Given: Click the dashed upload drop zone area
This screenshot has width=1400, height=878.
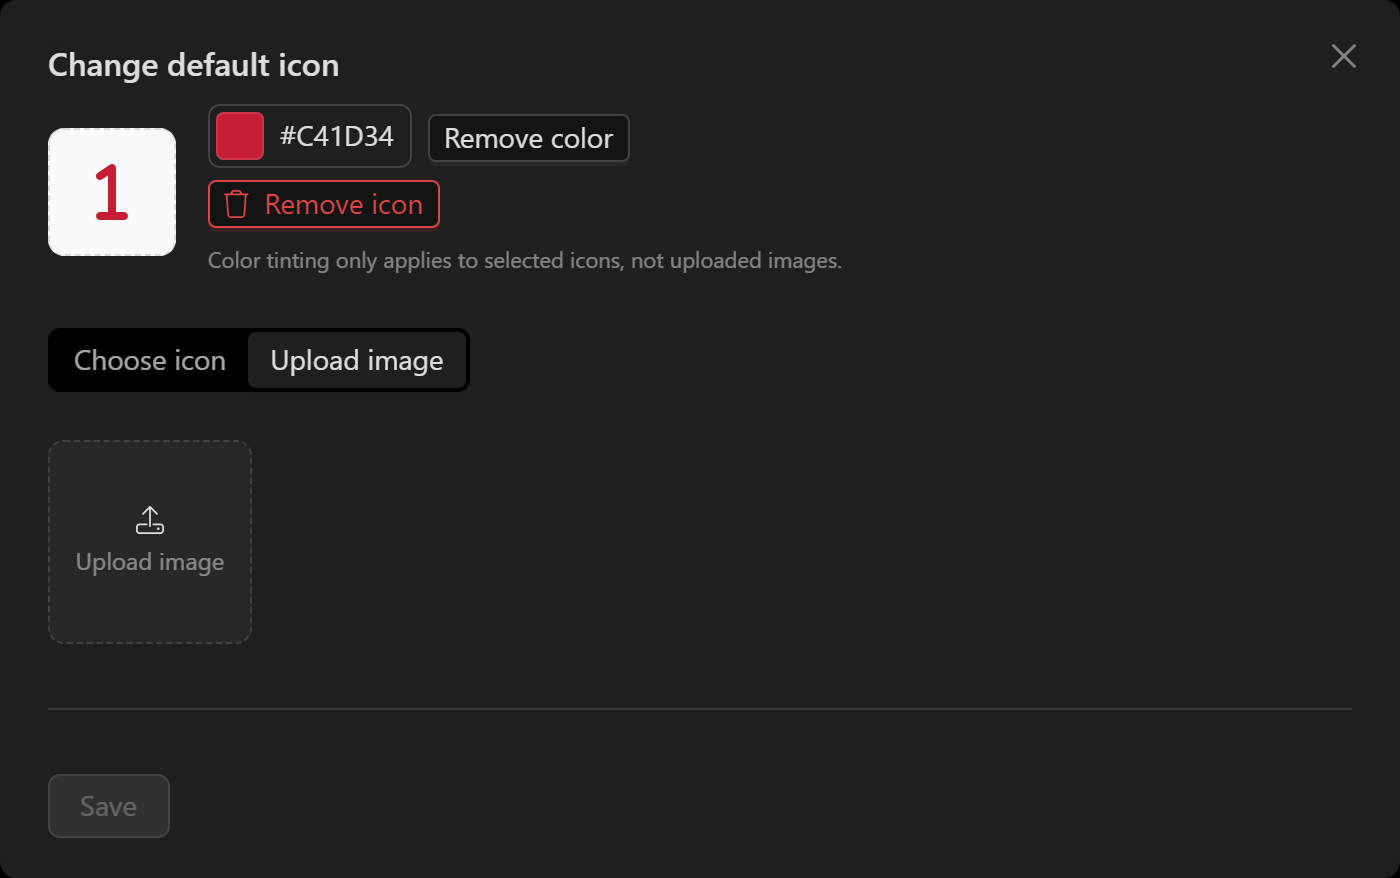Looking at the screenshot, I should pyautogui.click(x=150, y=542).
